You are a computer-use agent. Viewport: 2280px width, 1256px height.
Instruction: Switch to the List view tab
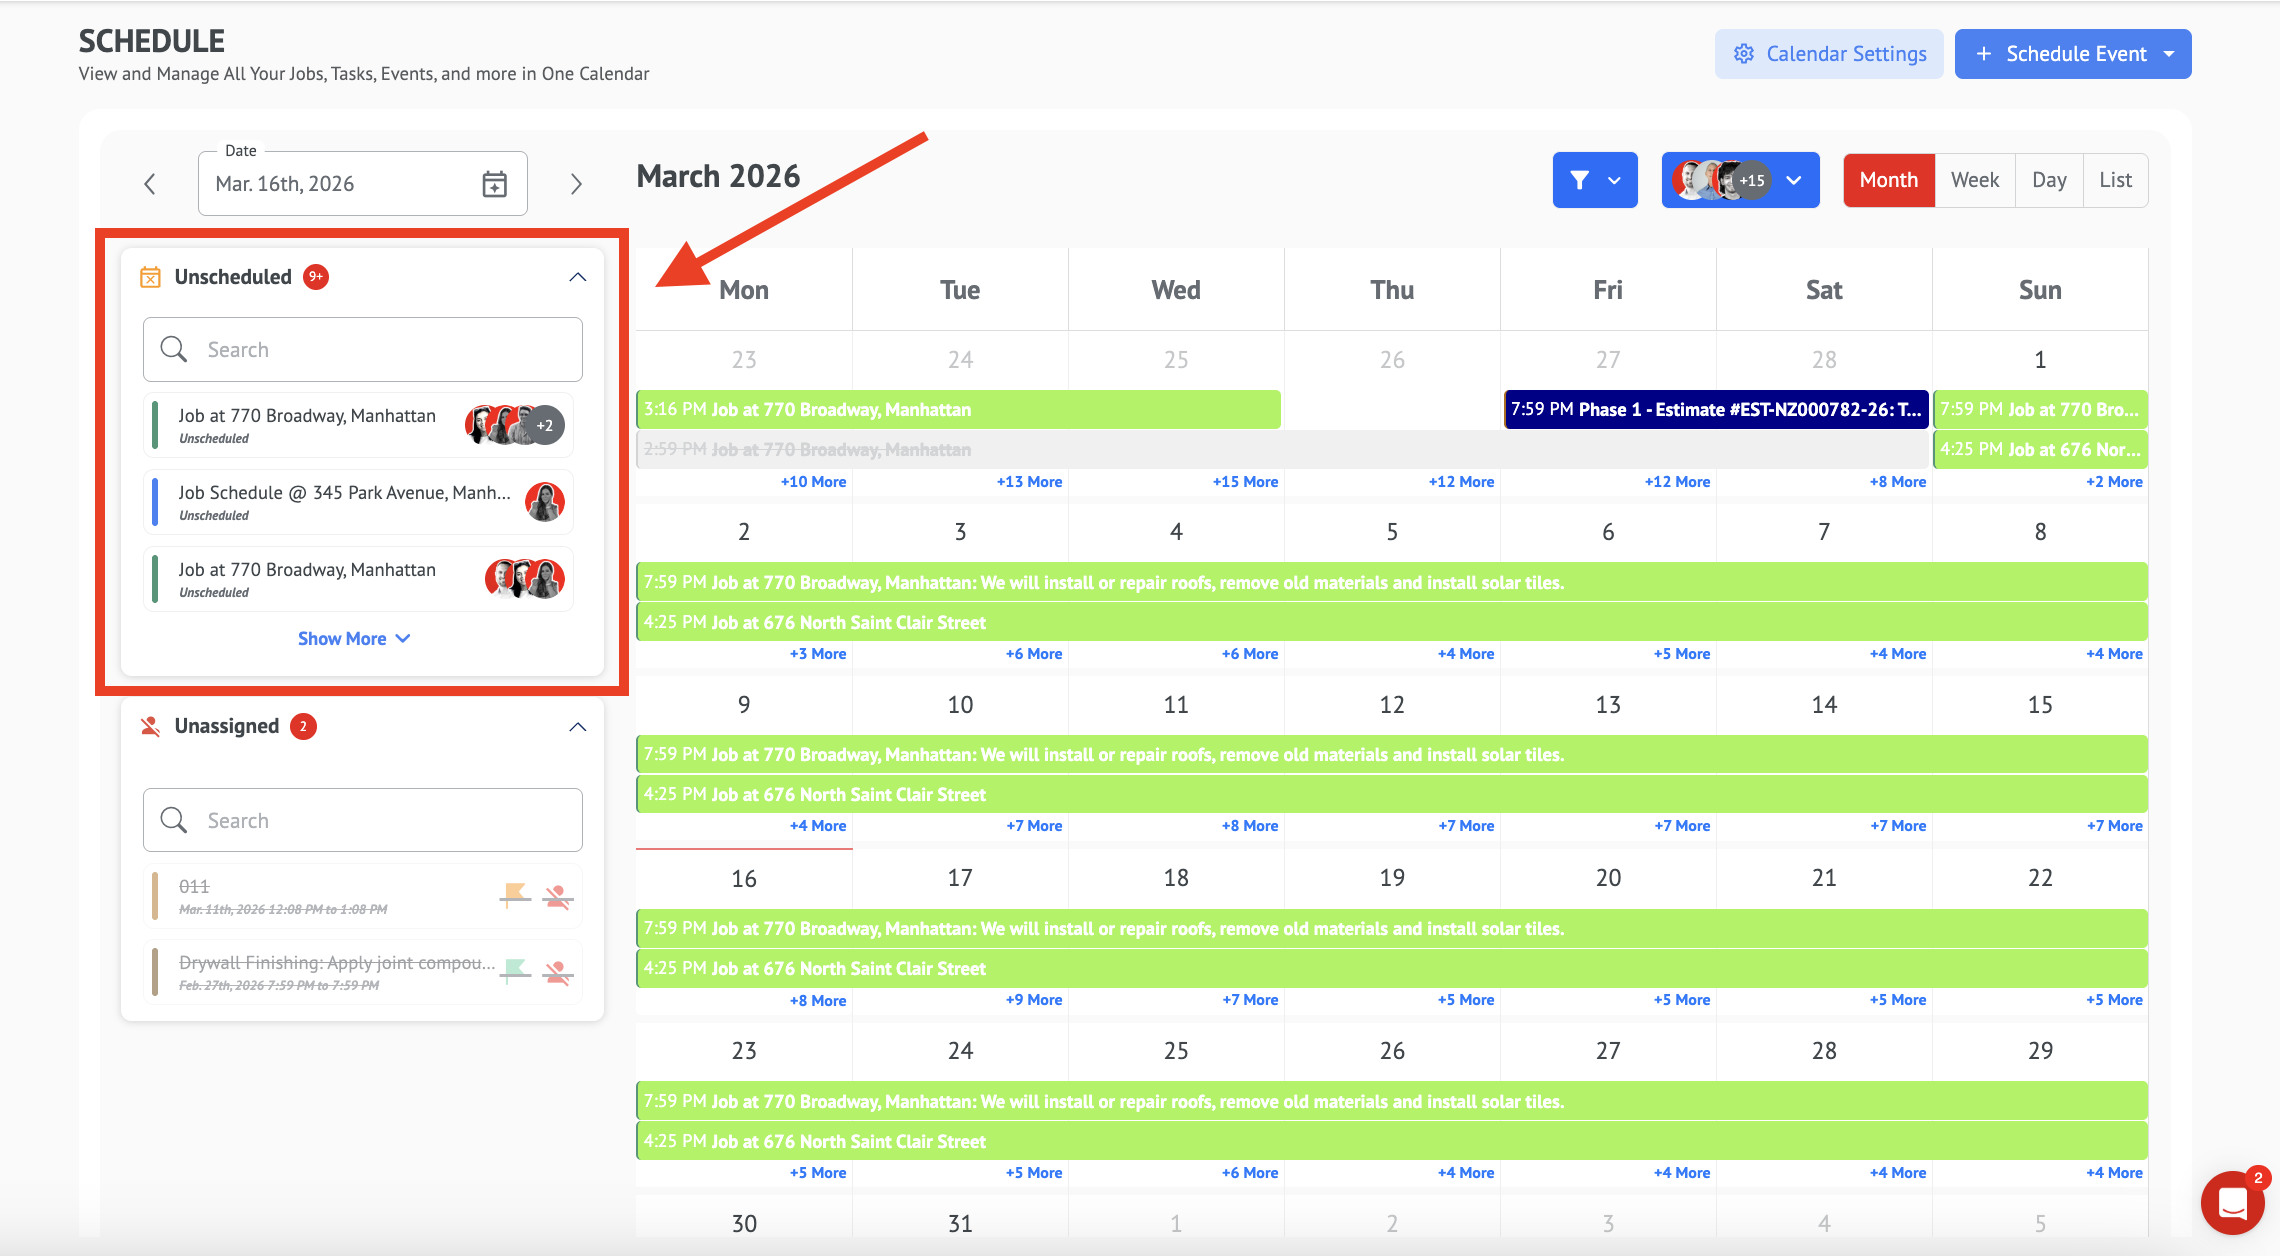tap(2115, 180)
